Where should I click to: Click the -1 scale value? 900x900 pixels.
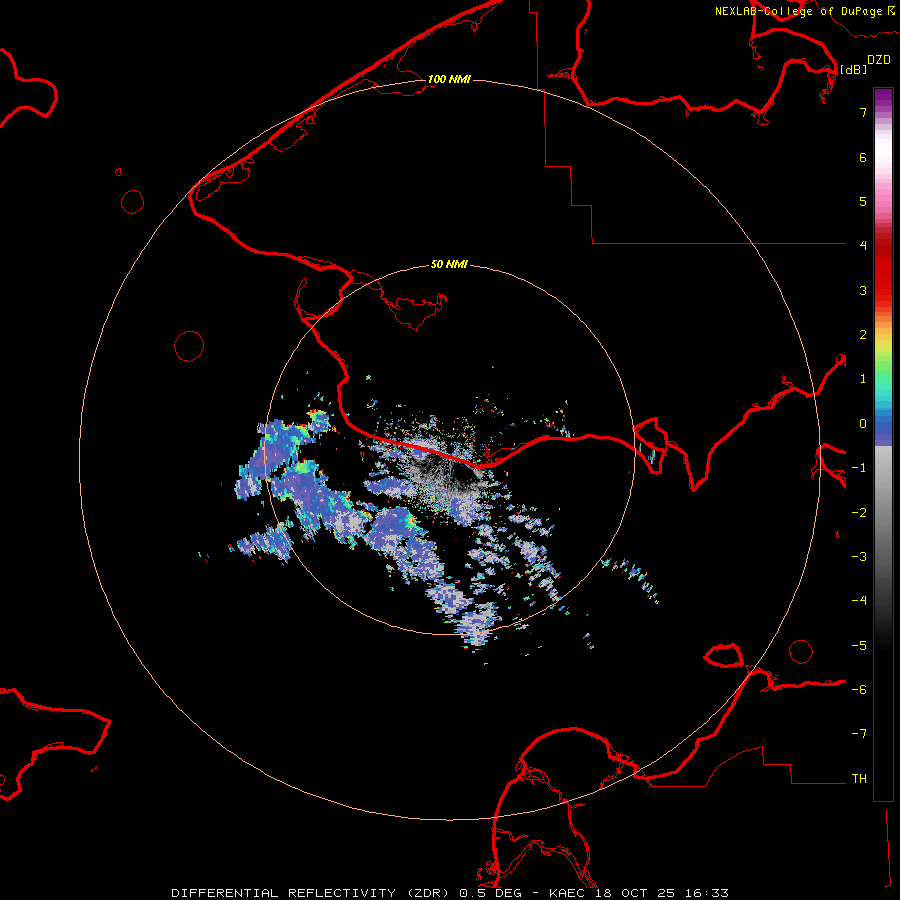tap(859, 468)
